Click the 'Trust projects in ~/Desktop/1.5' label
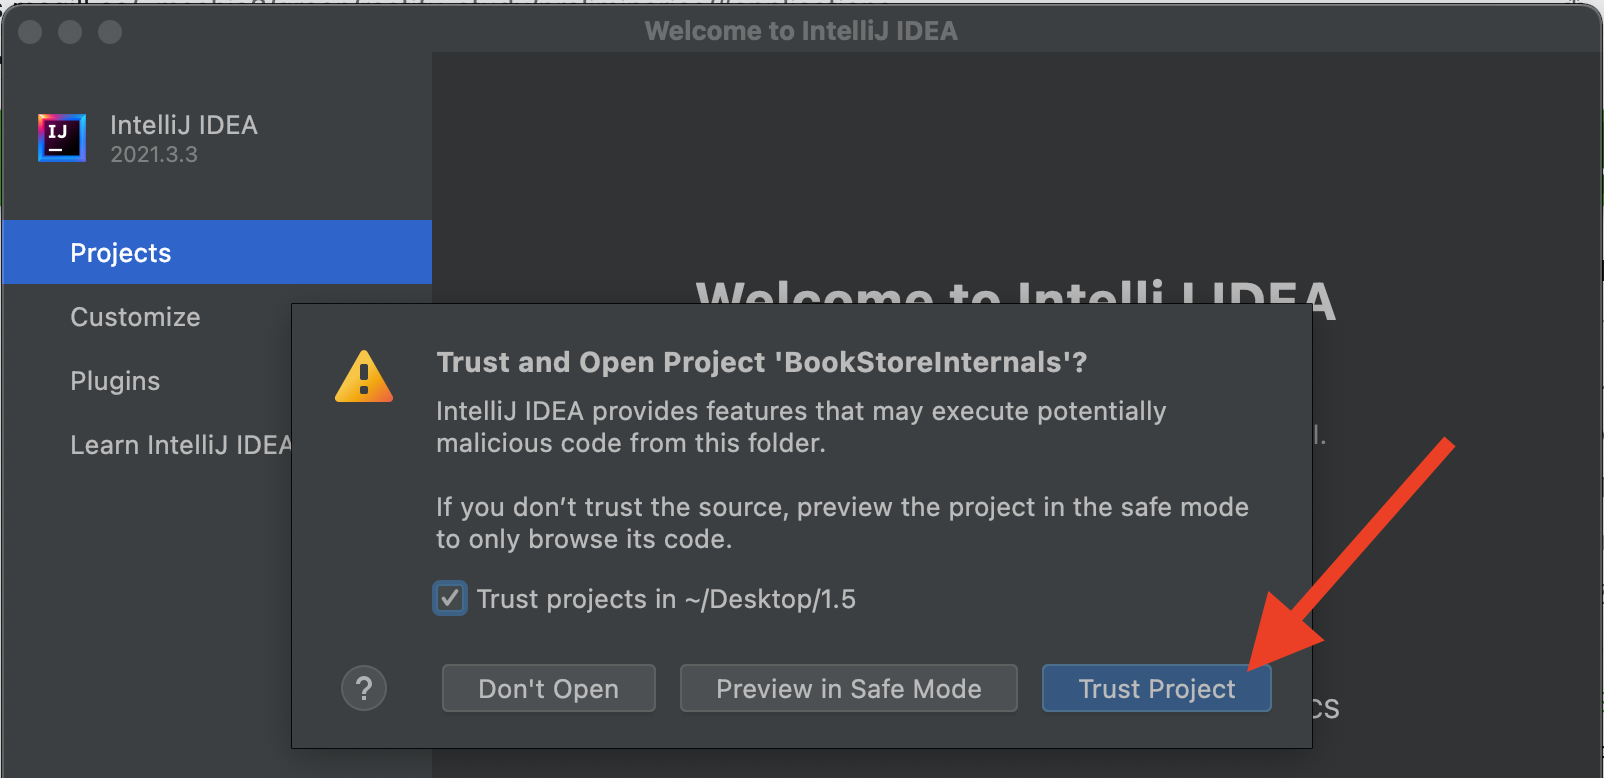 (666, 599)
